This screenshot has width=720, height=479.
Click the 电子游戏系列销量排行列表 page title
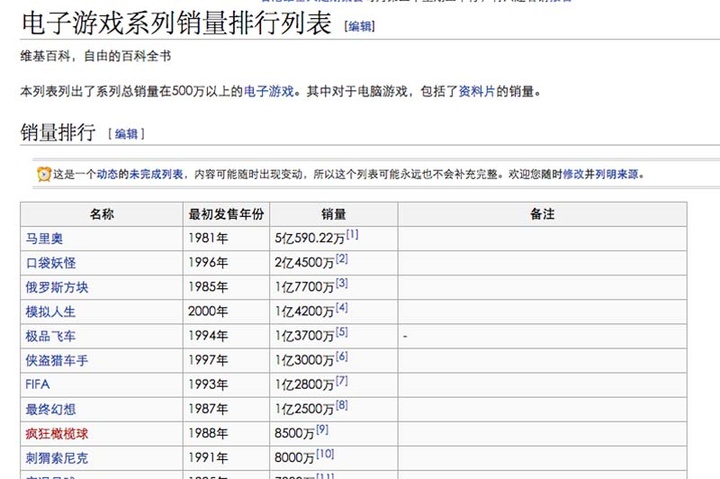[x=177, y=23]
